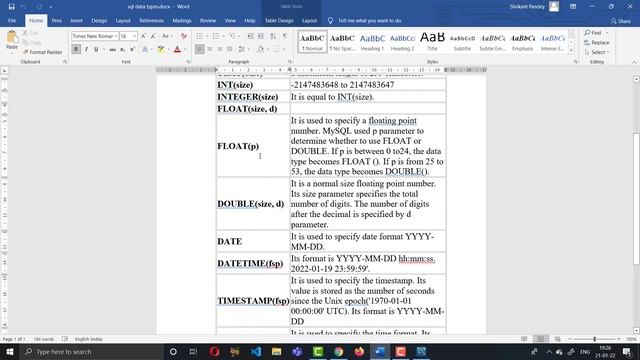
Task: Justify text alignment
Action: 229,49
